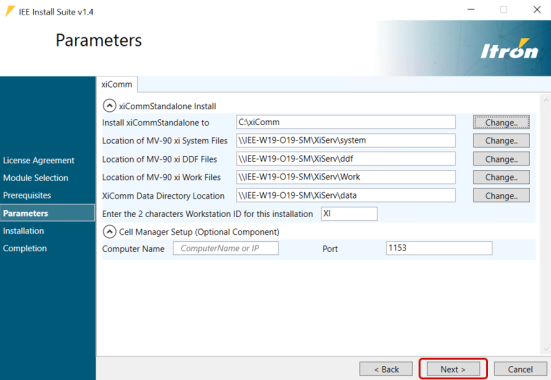Focus the MV-90 xi DDF Files path field
Viewport: 551px width, 380px height.
346,159
